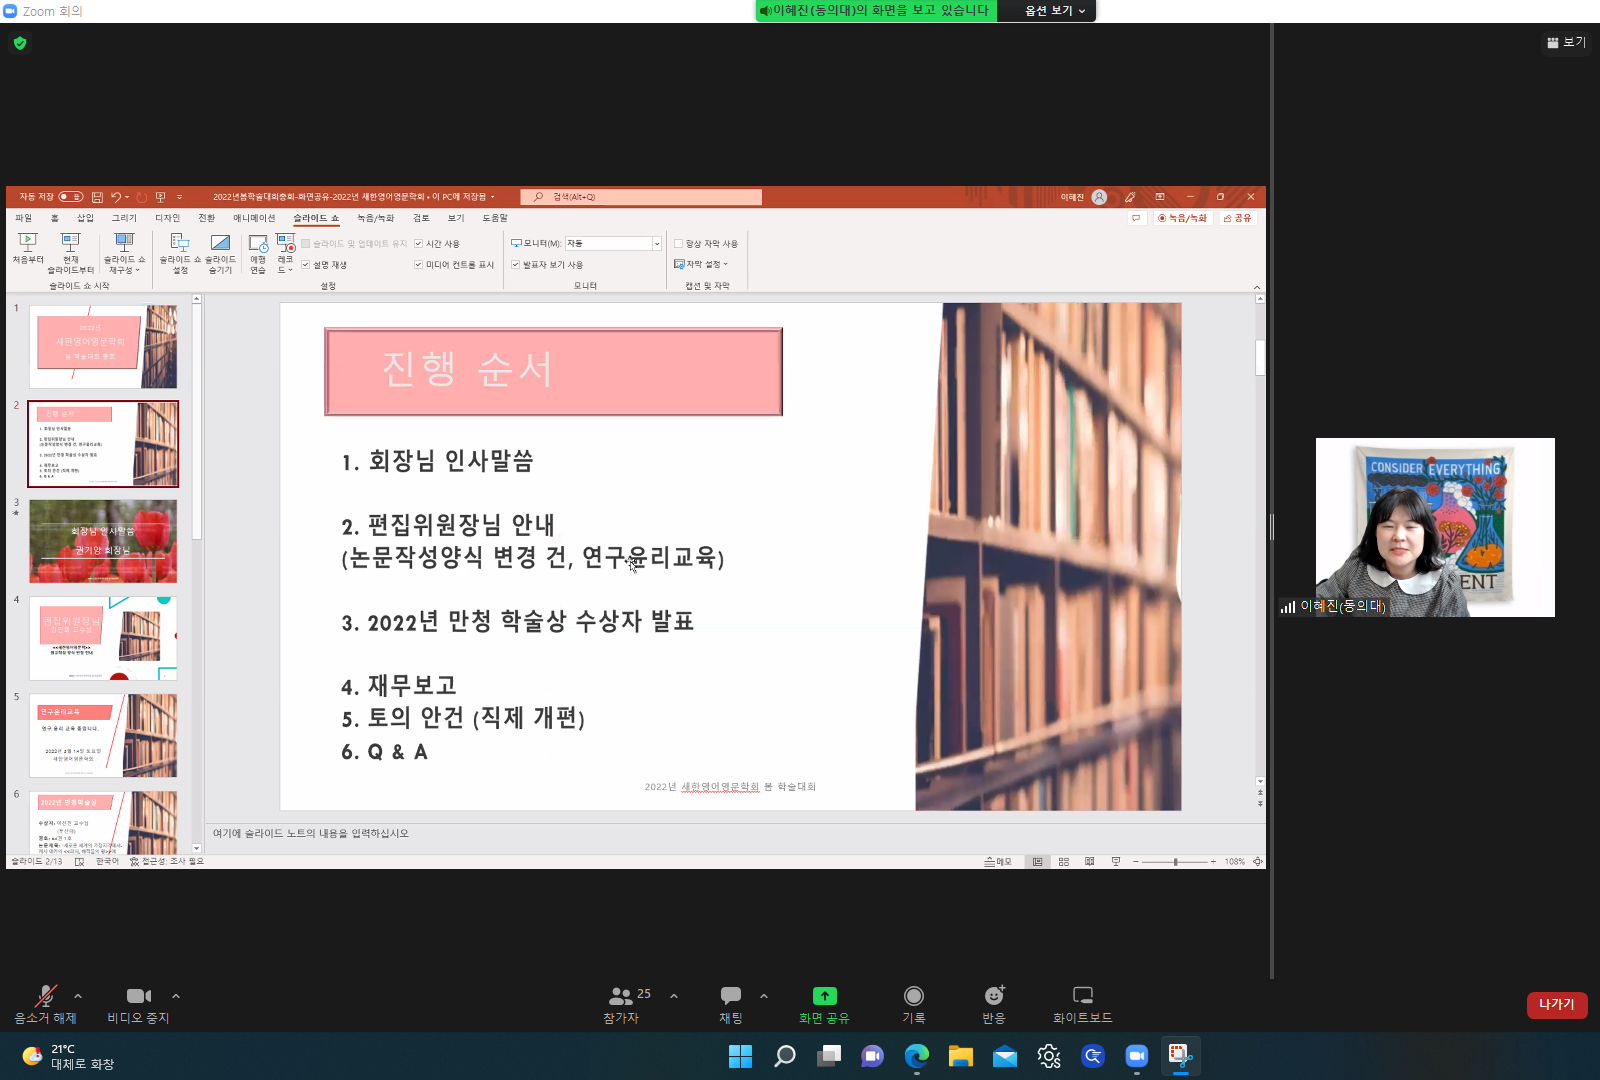Open the 디자인 ribbon tab
Screen dimensions: 1600x1080
167,218
